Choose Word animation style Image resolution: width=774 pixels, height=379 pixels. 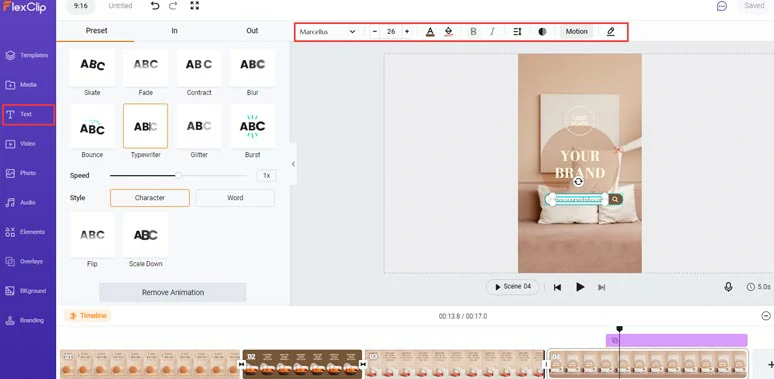click(235, 198)
